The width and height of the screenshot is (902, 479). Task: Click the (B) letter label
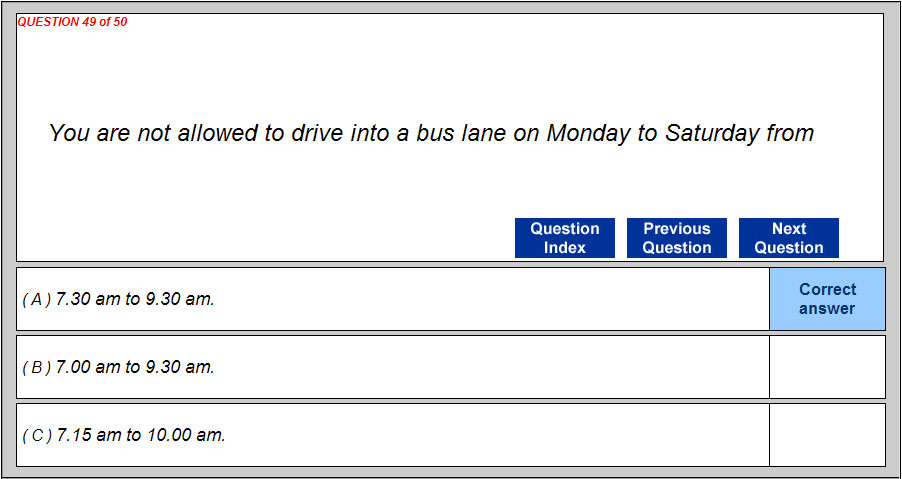tap(37, 367)
